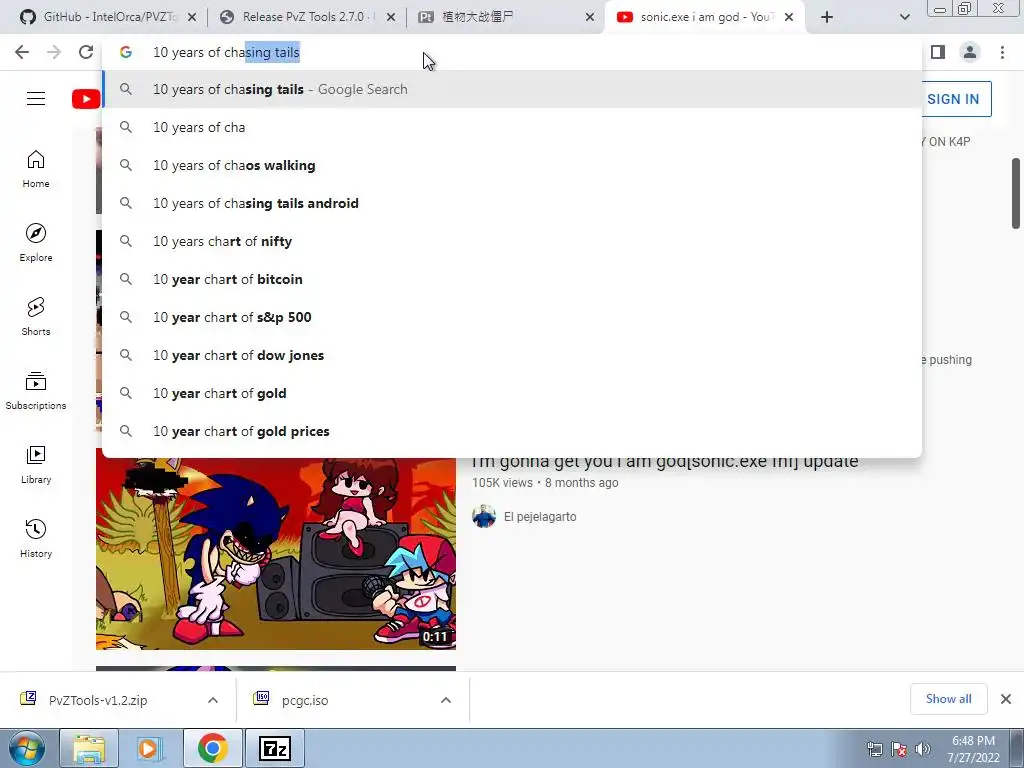Open the Windows Start orb

pos(27,748)
